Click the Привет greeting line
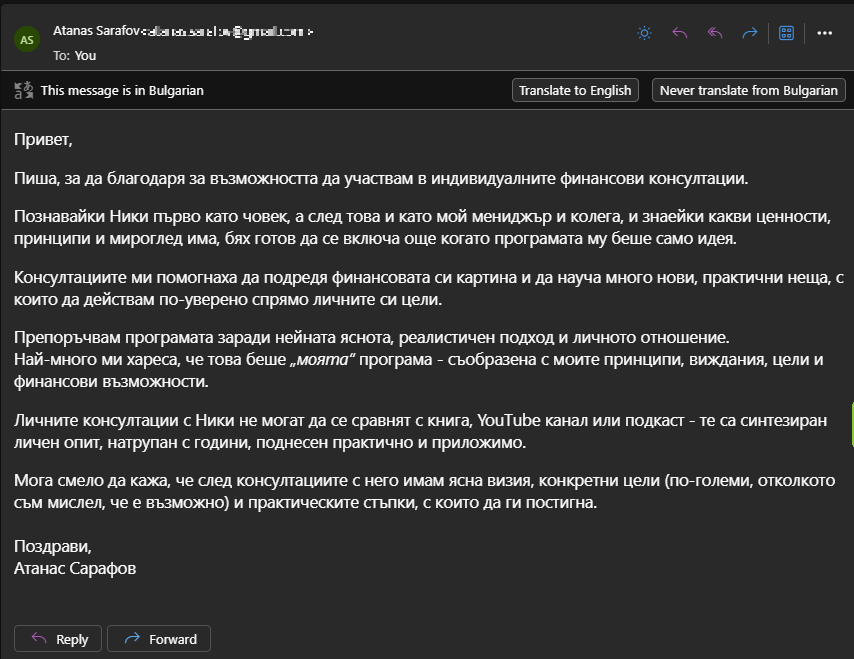 click(x=43, y=139)
